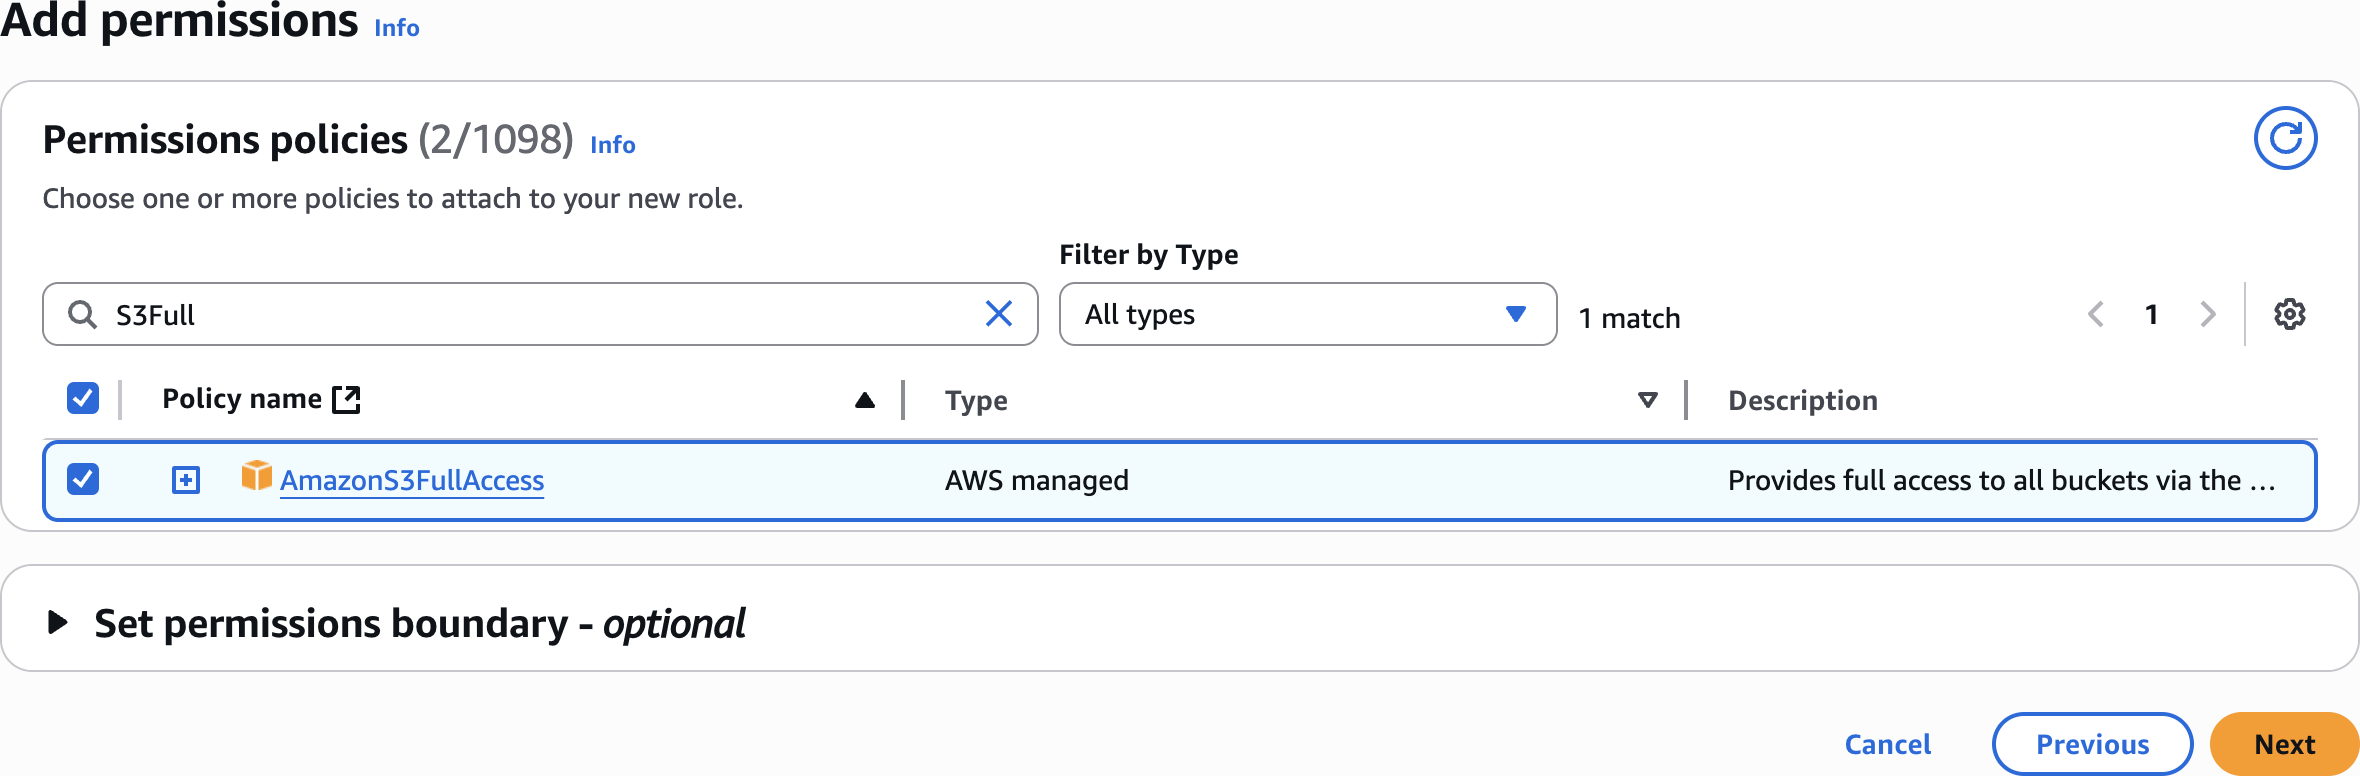Go to next page of results

coord(2208,314)
